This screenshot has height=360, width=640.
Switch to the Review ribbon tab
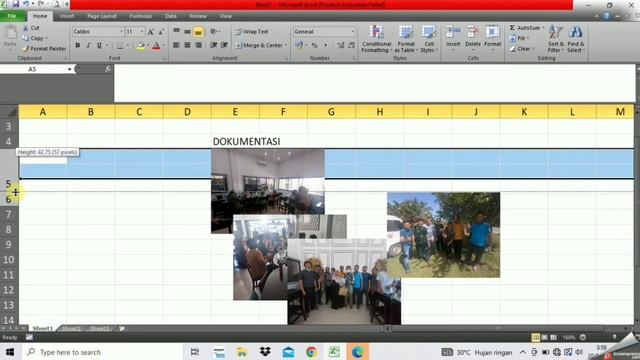pyautogui.click(x=198, y=16)
